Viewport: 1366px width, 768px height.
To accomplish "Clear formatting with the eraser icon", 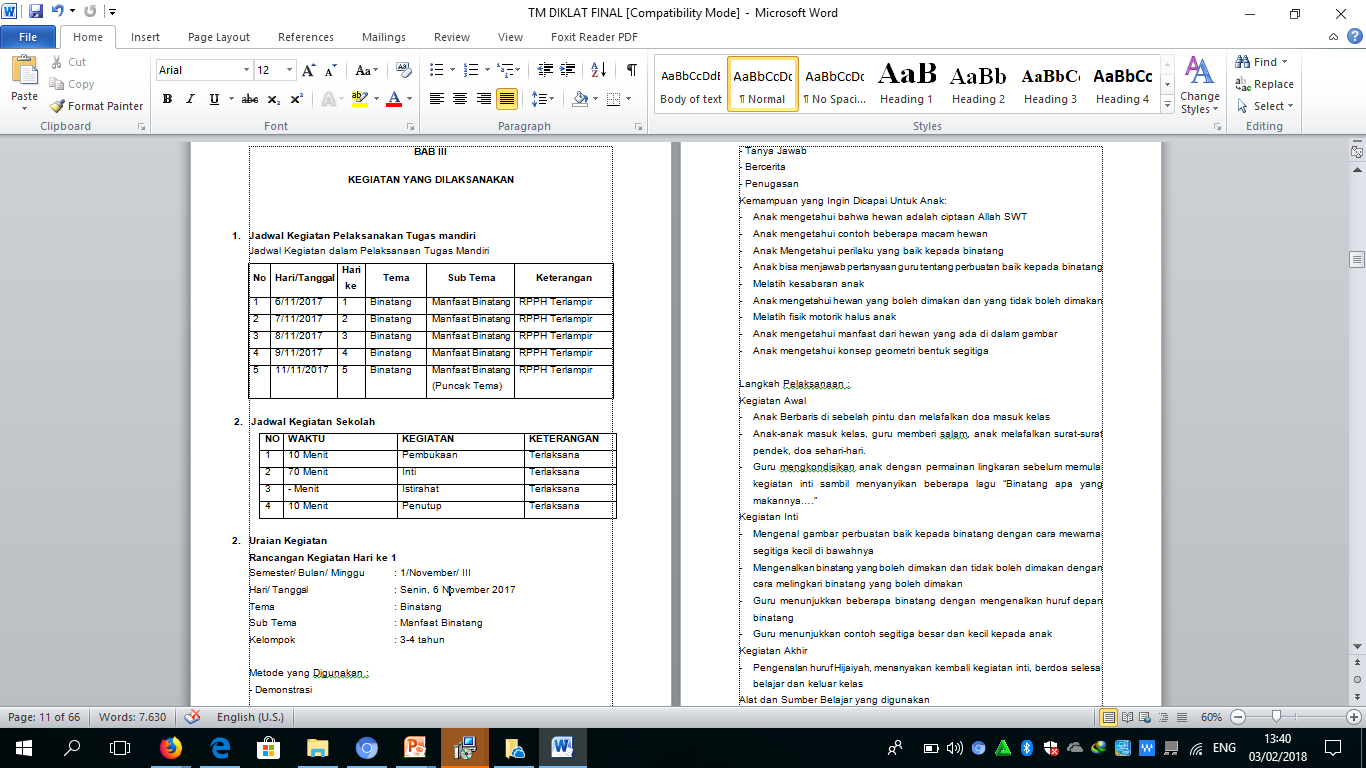I will (x=404, y=70).
